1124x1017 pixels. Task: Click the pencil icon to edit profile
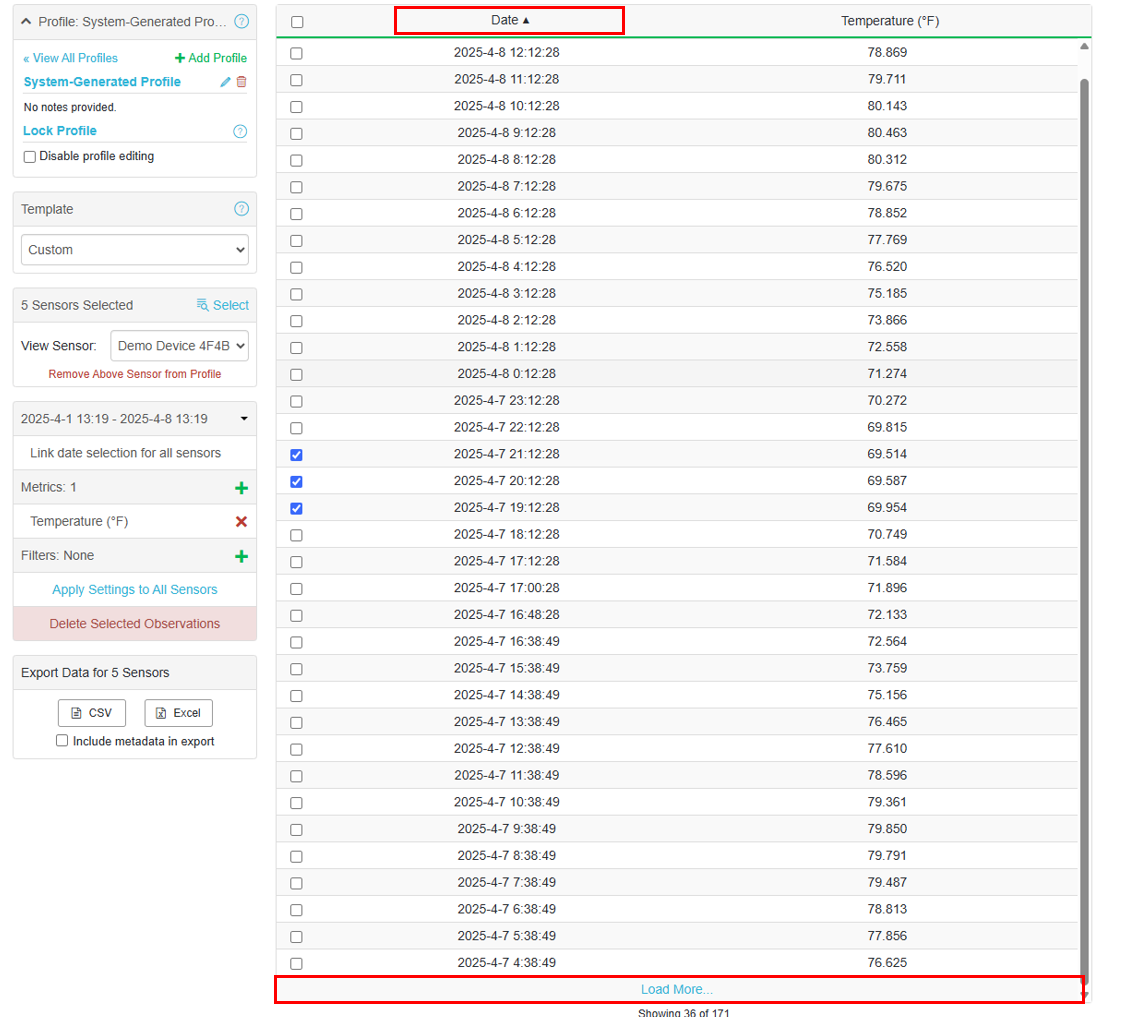pyautogui.click(x=225, y=82)
